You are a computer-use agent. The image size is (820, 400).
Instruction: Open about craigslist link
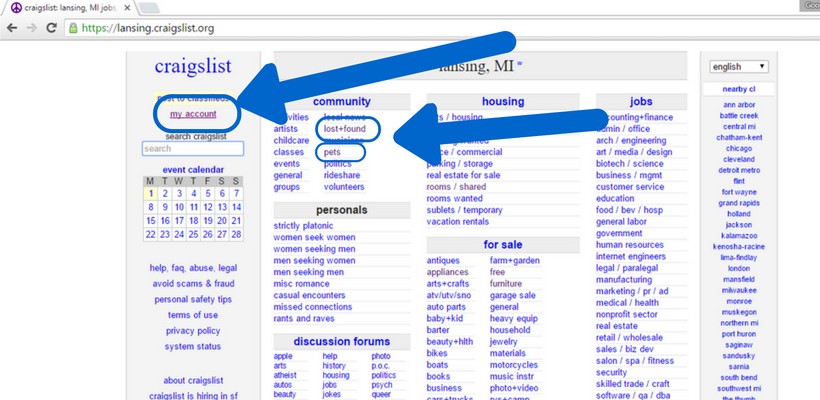pyautogui.click(x=193, y=380)
